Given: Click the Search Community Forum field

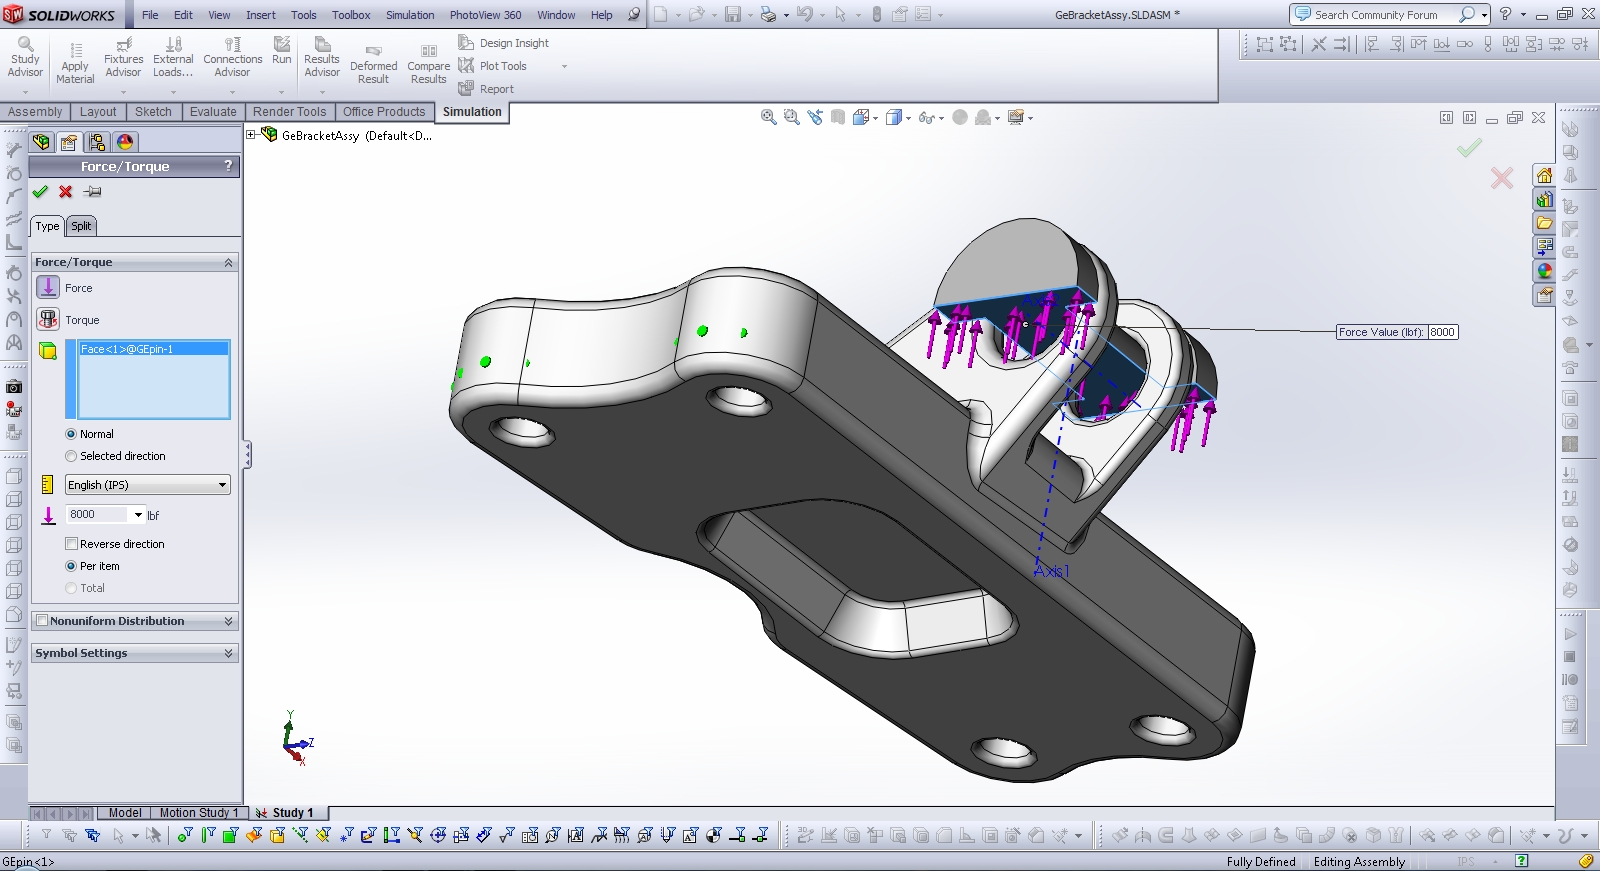Looking at the screenshot, I should coord(1376,15).
